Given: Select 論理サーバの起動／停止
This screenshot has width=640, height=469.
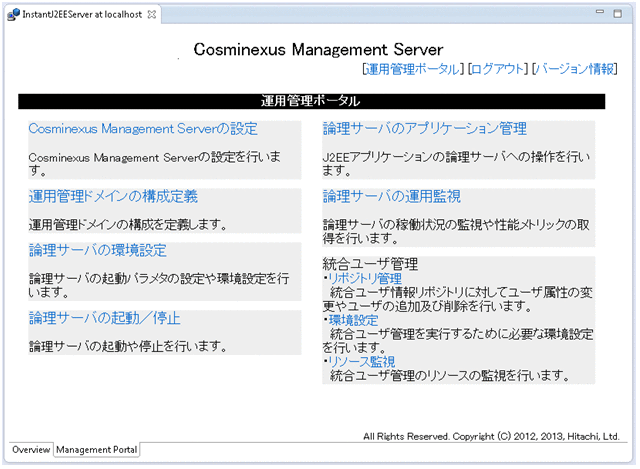Looking at the screenshot, I should [x=104, y=318].
